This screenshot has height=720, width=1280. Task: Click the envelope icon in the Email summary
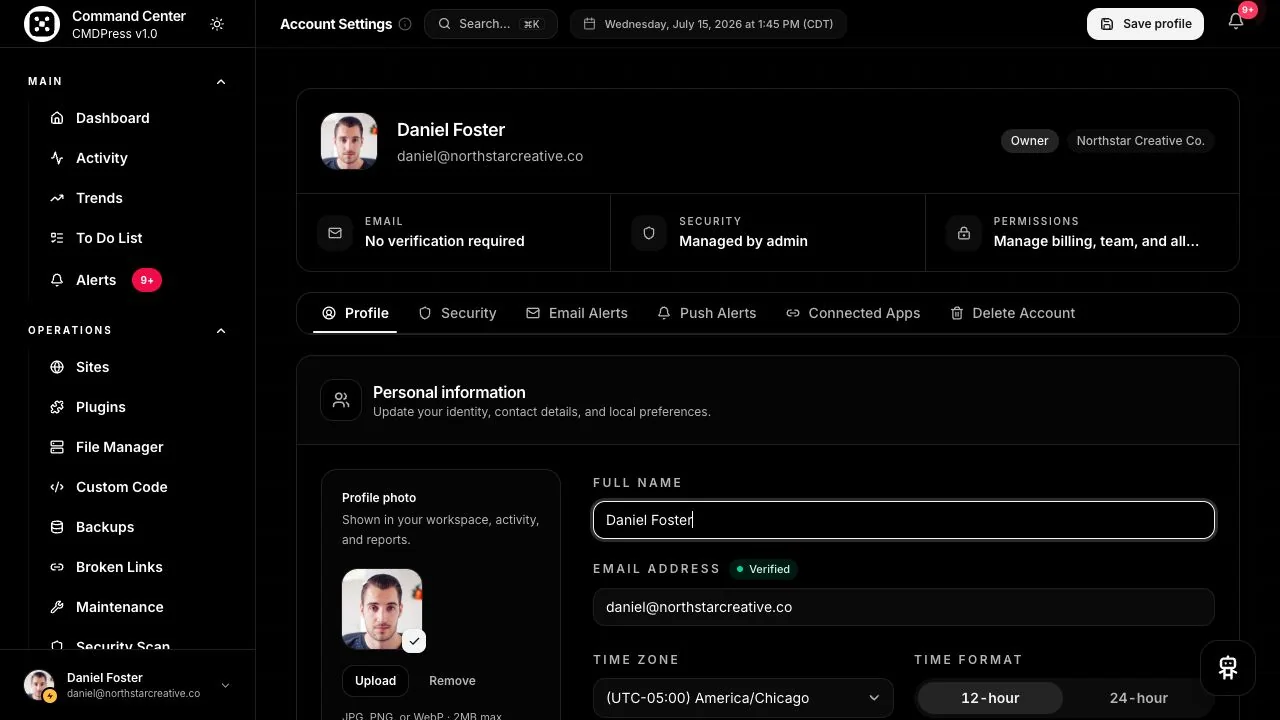coord(335,233)
